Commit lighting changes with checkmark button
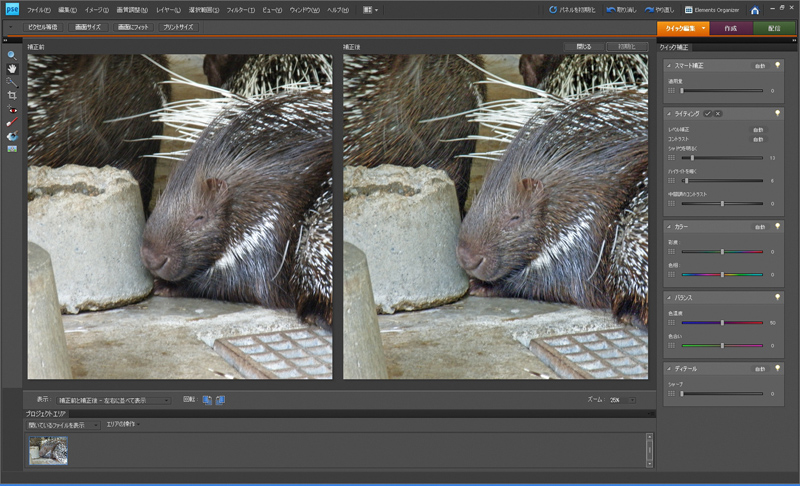Image resolution: width=800 pixels, height=486 pixels. (x=707, y=114)
